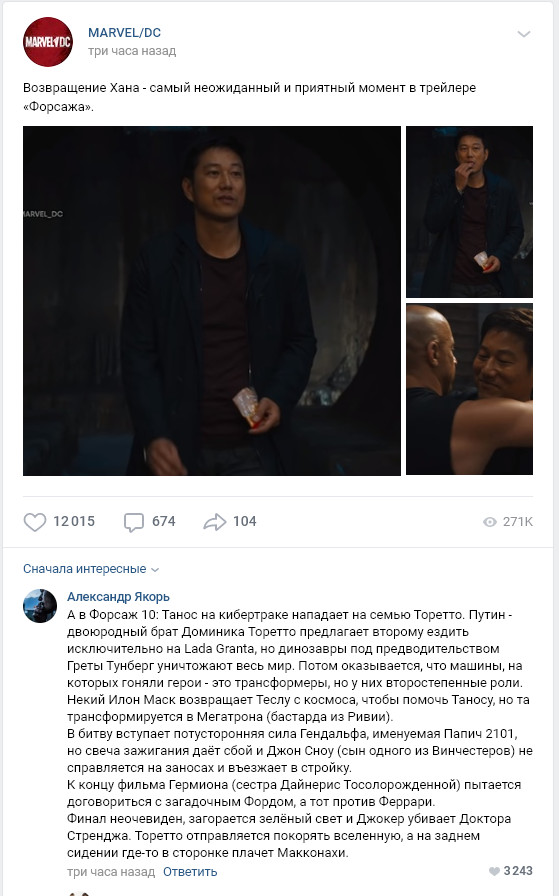Image resolution: width=559 pixels, height=896 pixels.
Task: Open the MARVEL/DC group name link
Action: tap(125, 33)
